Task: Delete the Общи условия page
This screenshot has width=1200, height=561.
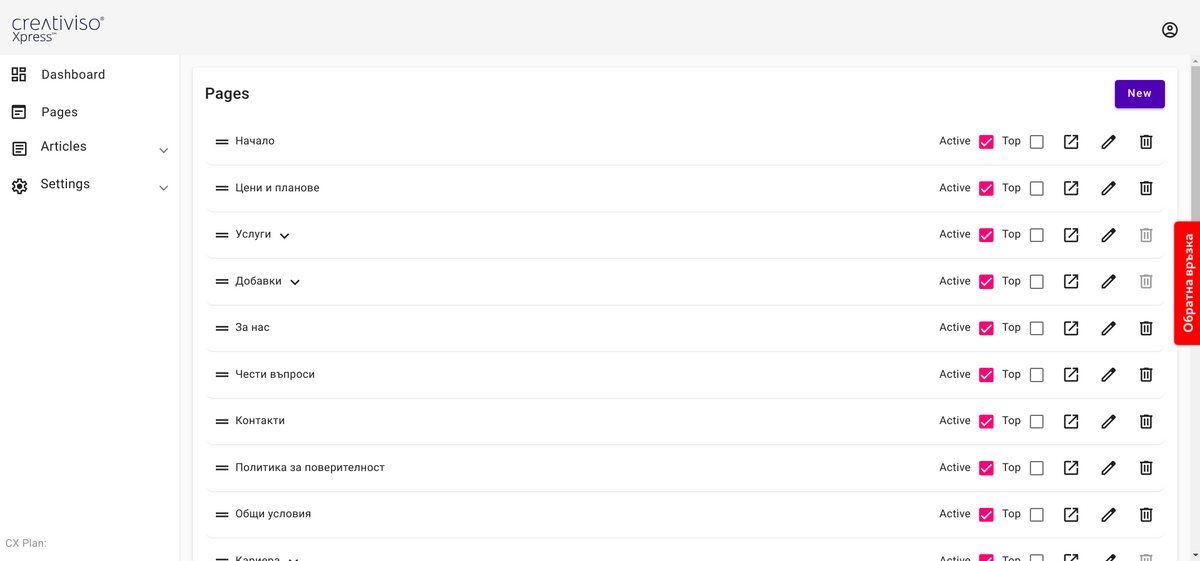Action: click(1146, 514)
